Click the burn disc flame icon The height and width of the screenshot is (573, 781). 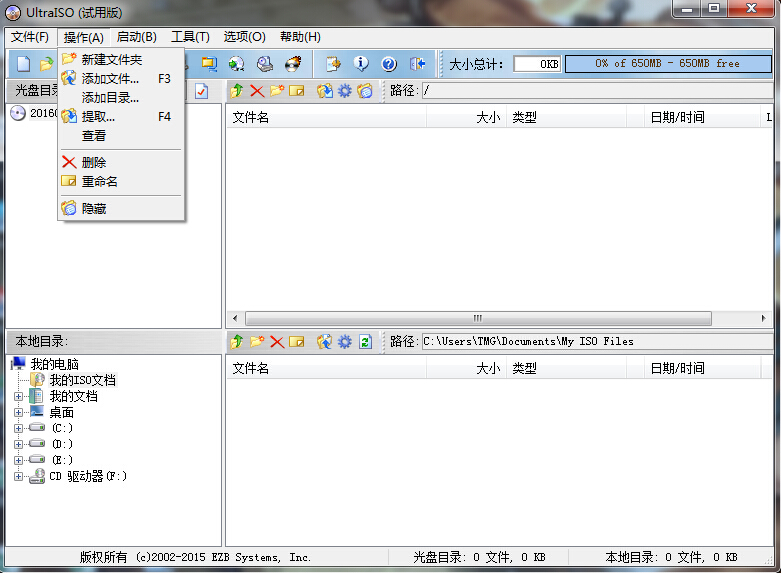coord(293,64)
